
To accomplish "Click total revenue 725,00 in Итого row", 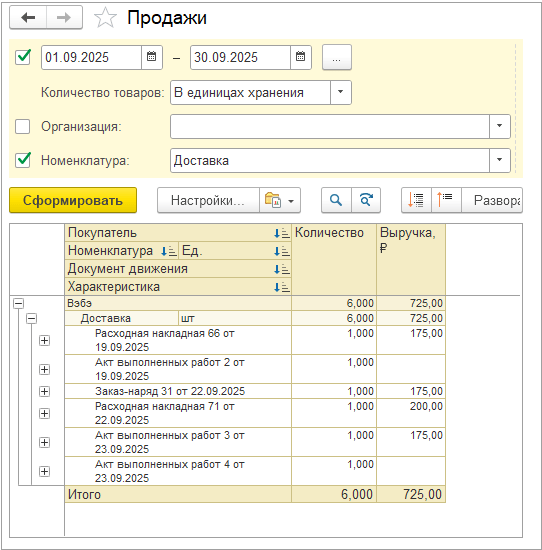I will (411, 495).
